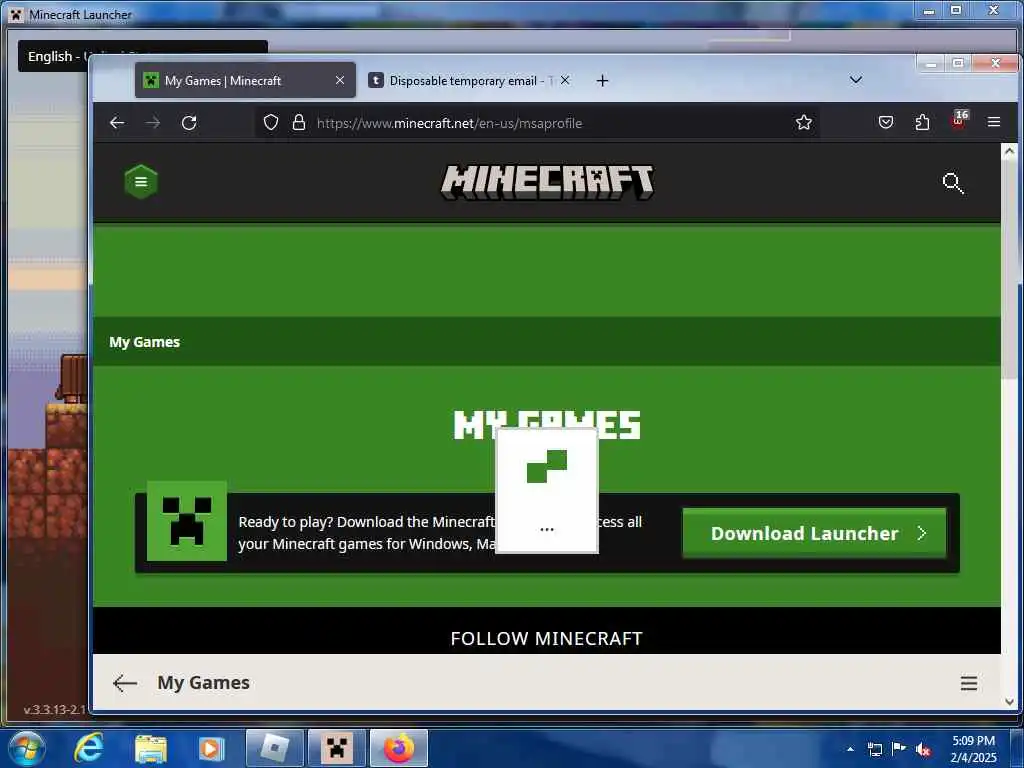Click Download Launcher button
Viewport: 1024px width, 768px height.
(814, 533)
